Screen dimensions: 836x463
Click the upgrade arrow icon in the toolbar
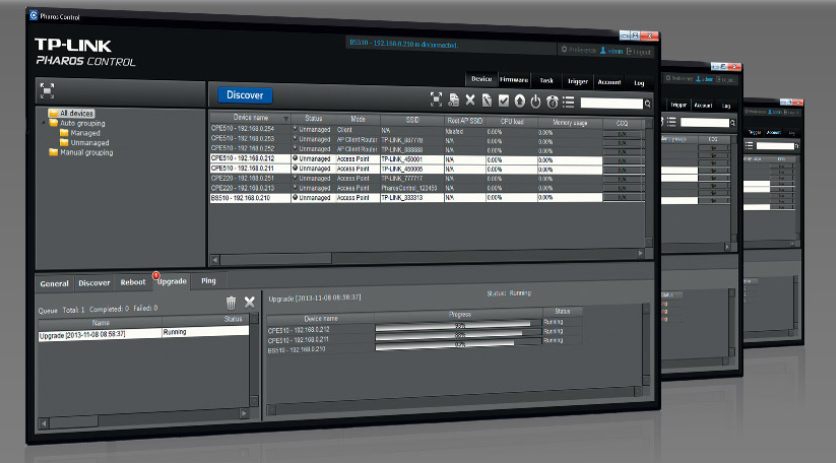520,100
